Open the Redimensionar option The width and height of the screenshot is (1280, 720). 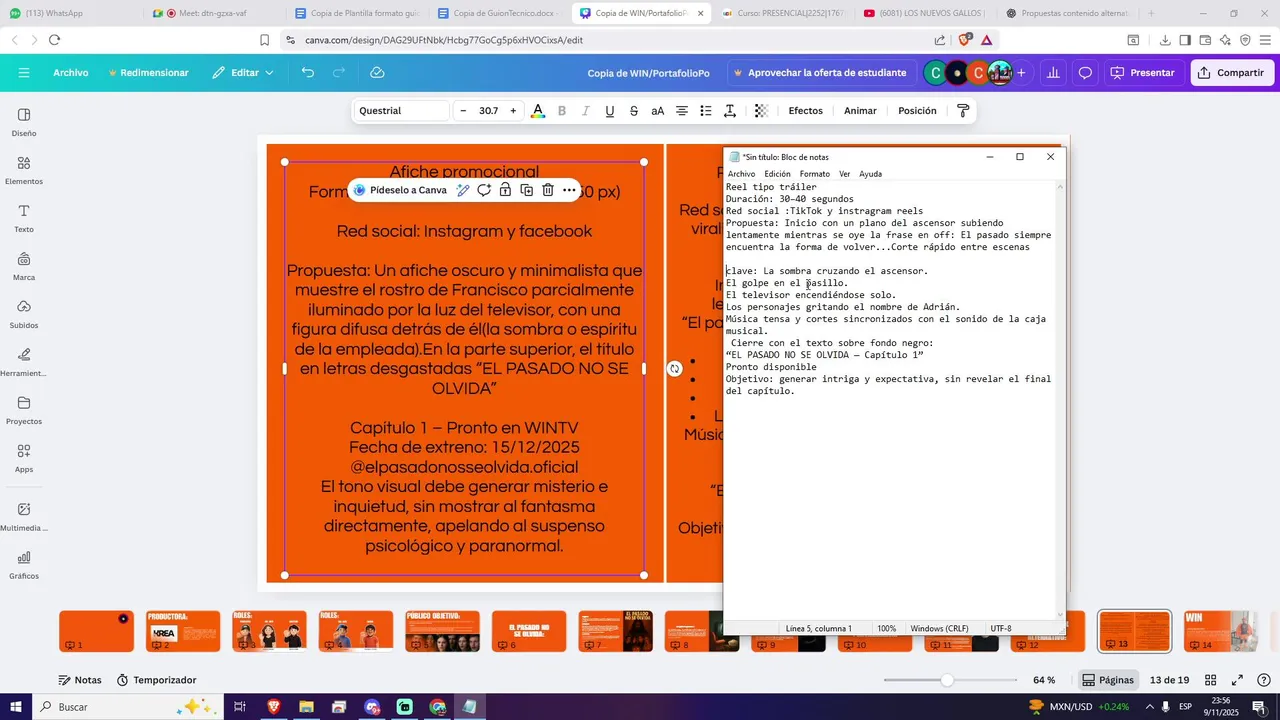coord(148,73)
